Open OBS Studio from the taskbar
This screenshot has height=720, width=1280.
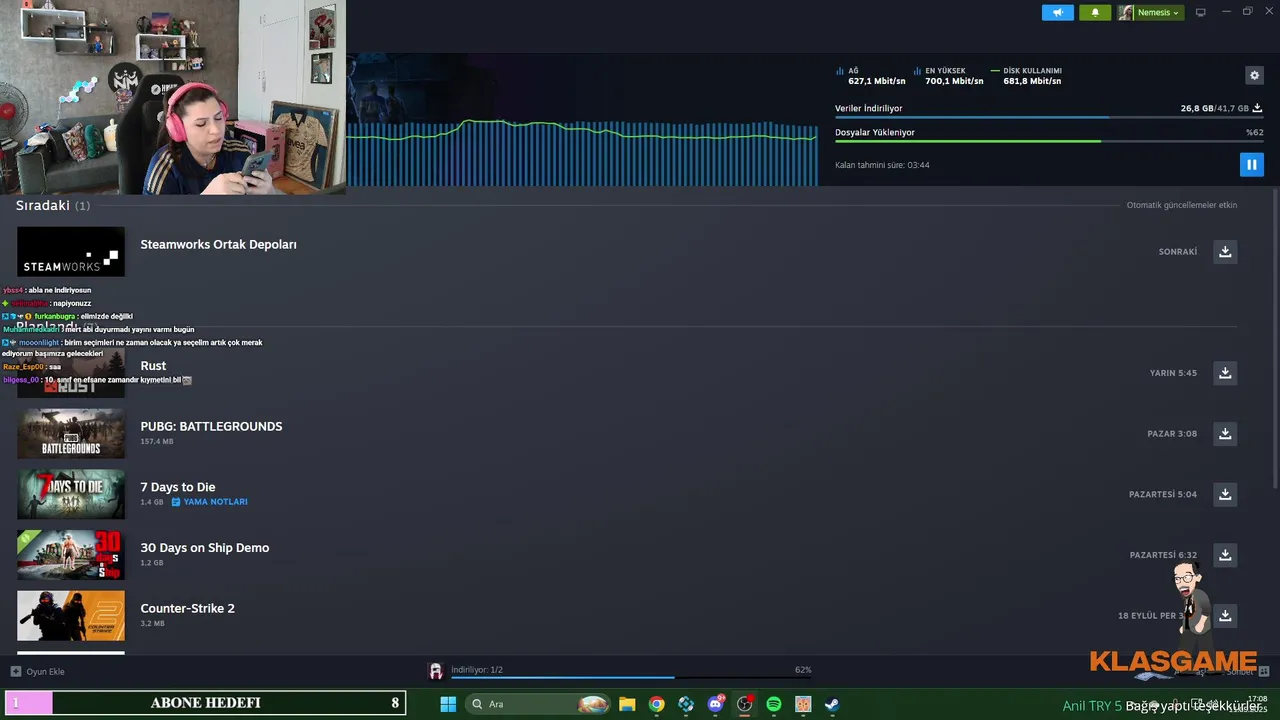(x=744, y=704)
